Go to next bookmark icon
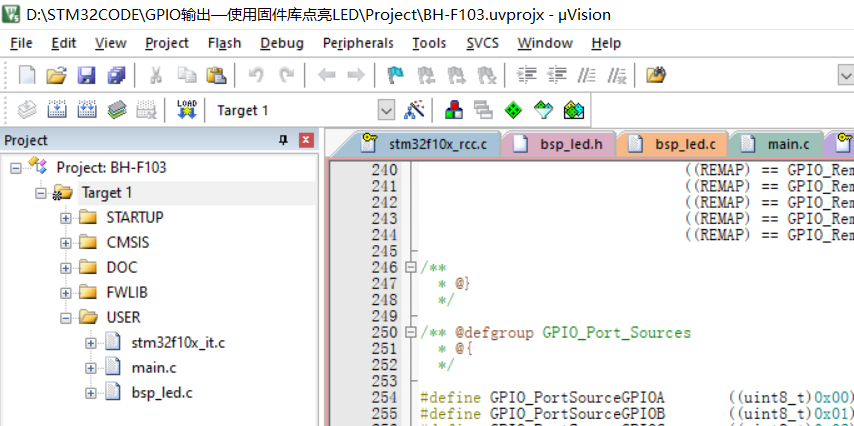This screenshot has height=426, width=854. pos(456,75)
